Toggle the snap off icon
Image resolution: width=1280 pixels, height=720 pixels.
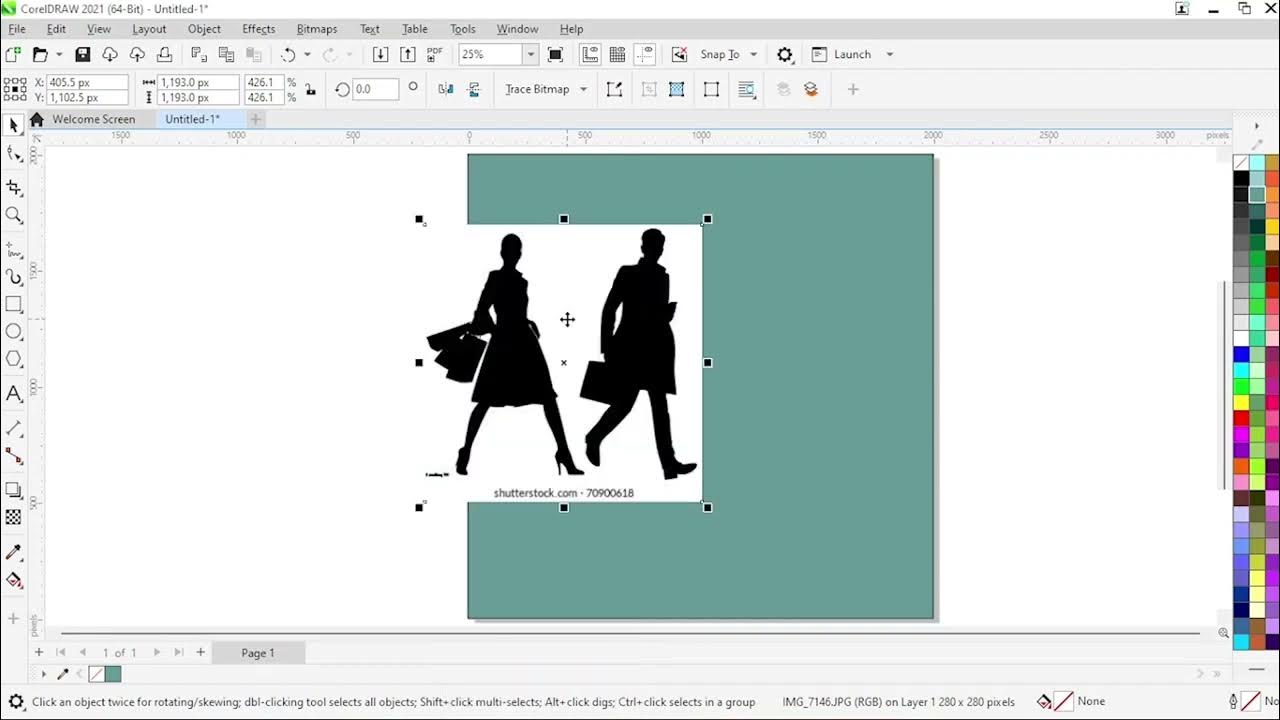pos(680,55)
